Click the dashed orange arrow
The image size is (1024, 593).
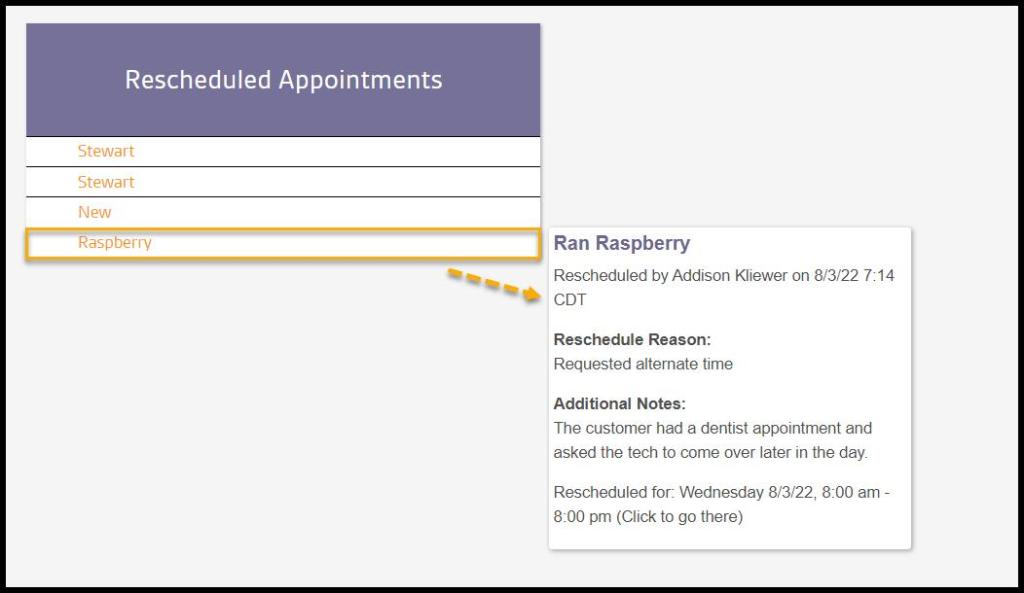click(493, 283)
